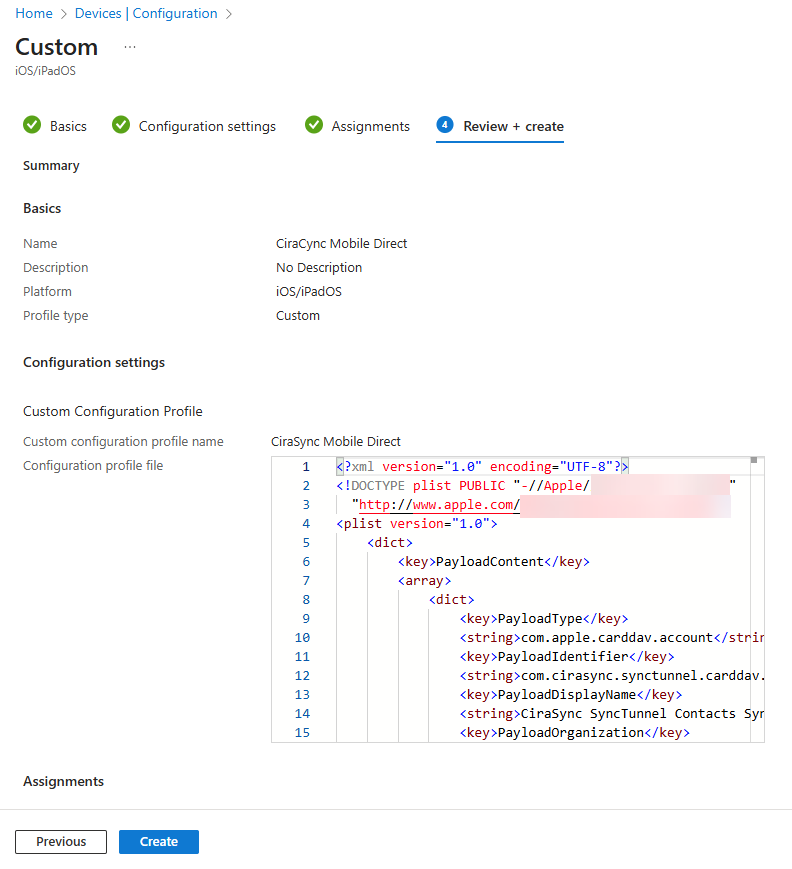Open the ellipsis menu beside Custom title
The height and width of the screenshot is (869, 792).
(x=130, y=47)
